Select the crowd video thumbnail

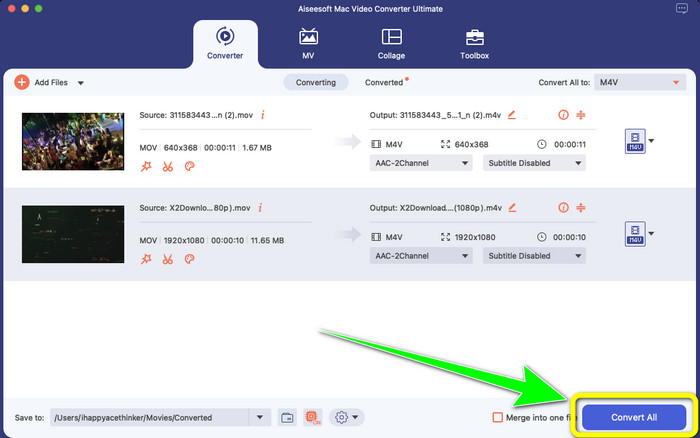[x=73, y=142]
